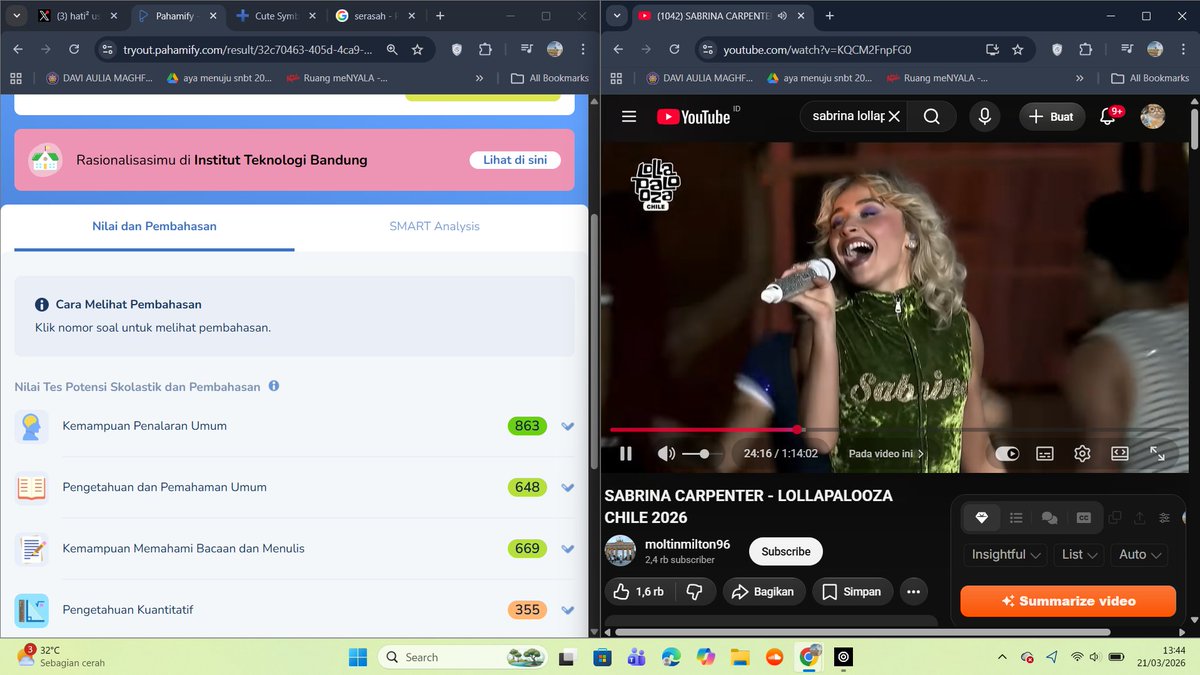Image resolution: width=1200 pixels, height=675 pixels.
Task: Open SoundCloud from the taskbar
Action: click(774, 657)
